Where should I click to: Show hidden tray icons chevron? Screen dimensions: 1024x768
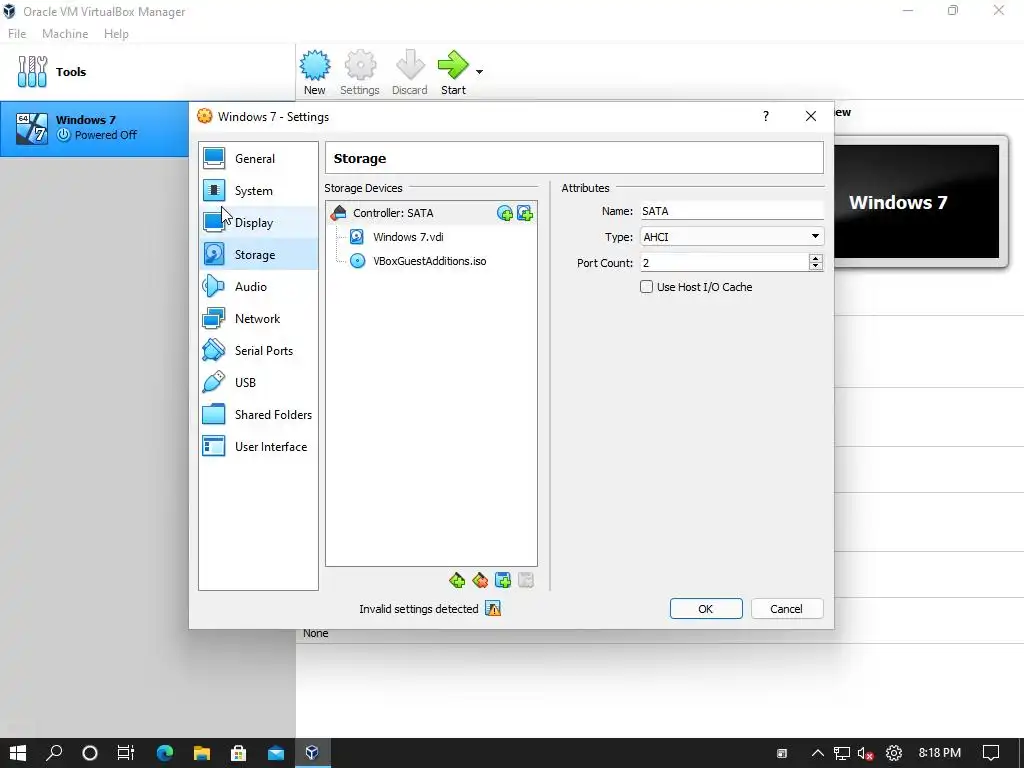point(817,754)
